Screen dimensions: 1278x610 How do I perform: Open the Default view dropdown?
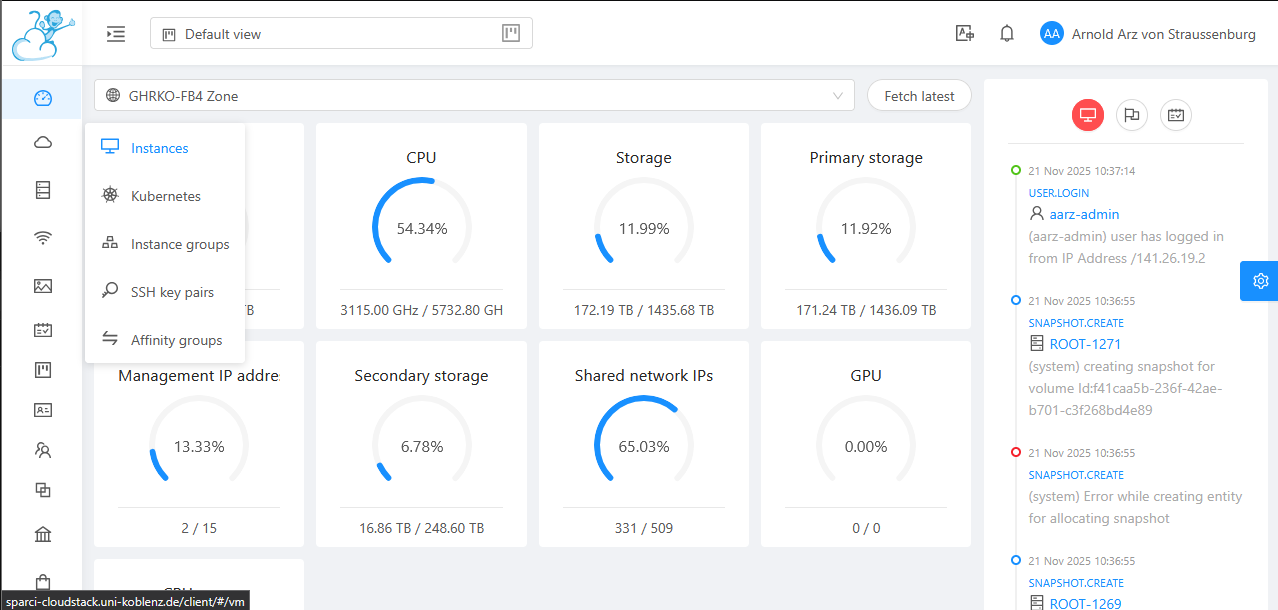pos(340,32)
